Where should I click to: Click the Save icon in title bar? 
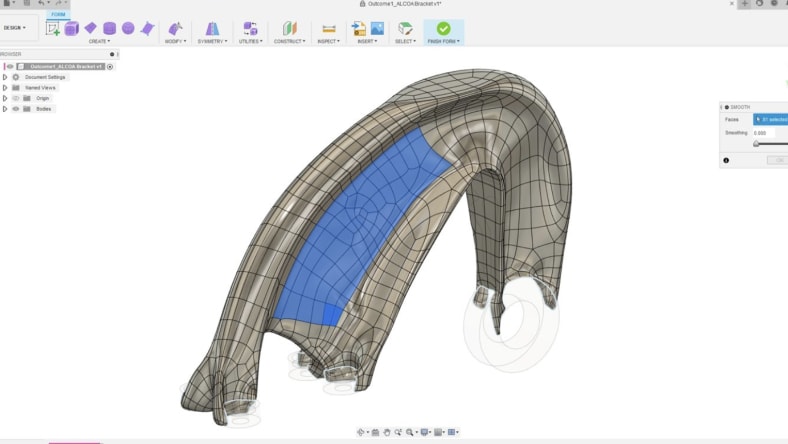pyautogui.click(x=27, y=3)
